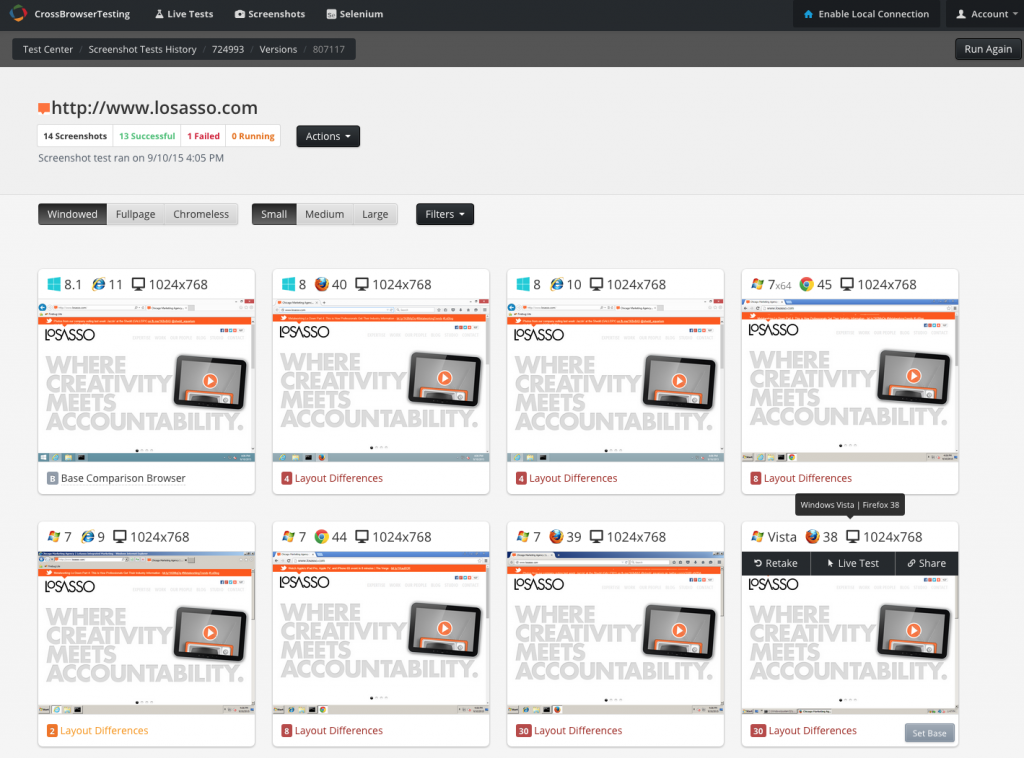Click Enable Local Connection button
This screenshot has height=758, width=1024.
866,14
